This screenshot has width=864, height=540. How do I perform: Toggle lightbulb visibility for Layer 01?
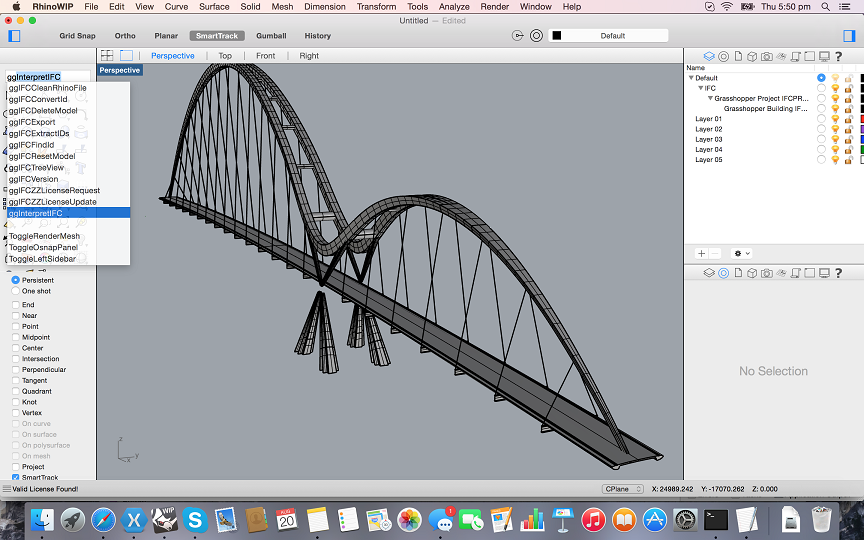click(835, 119)
